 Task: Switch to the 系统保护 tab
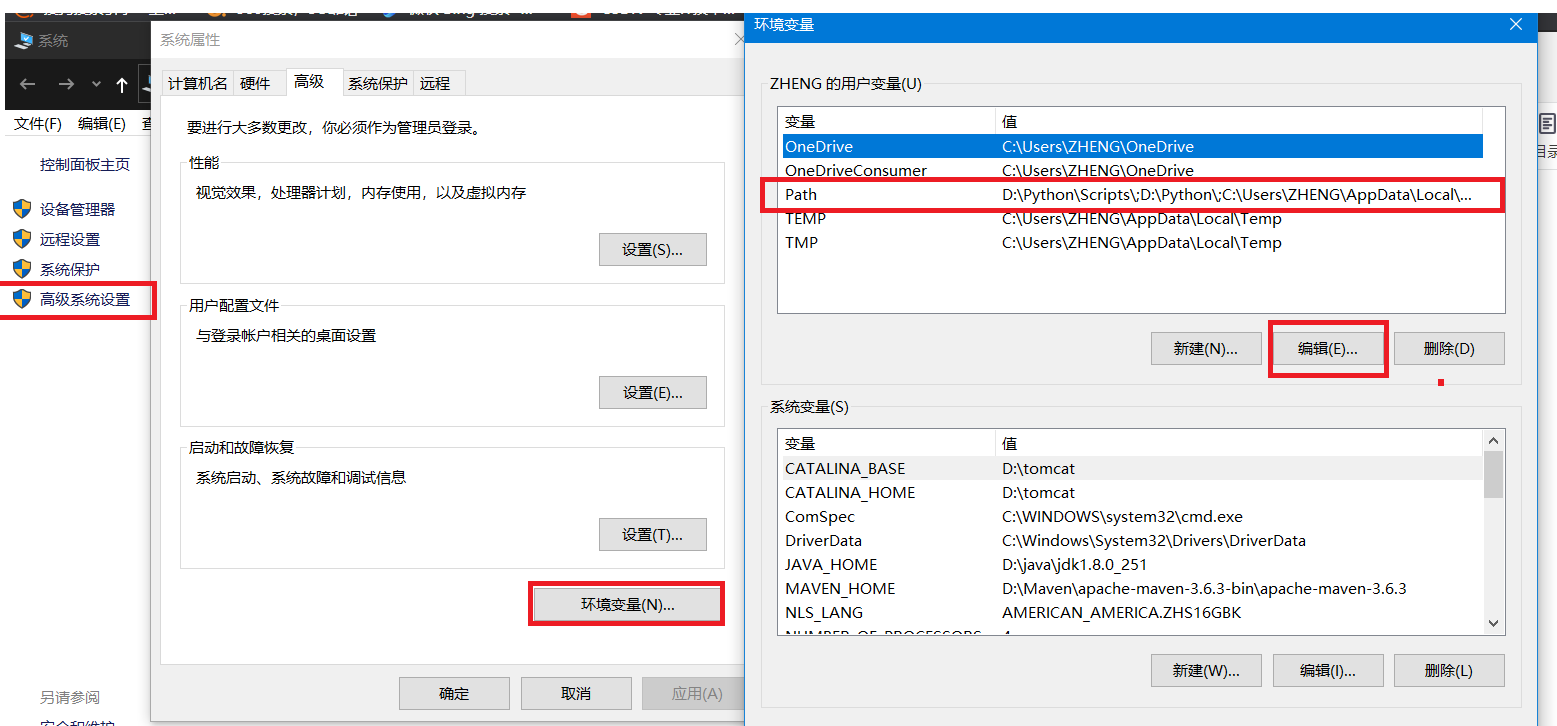pos(378,83)
